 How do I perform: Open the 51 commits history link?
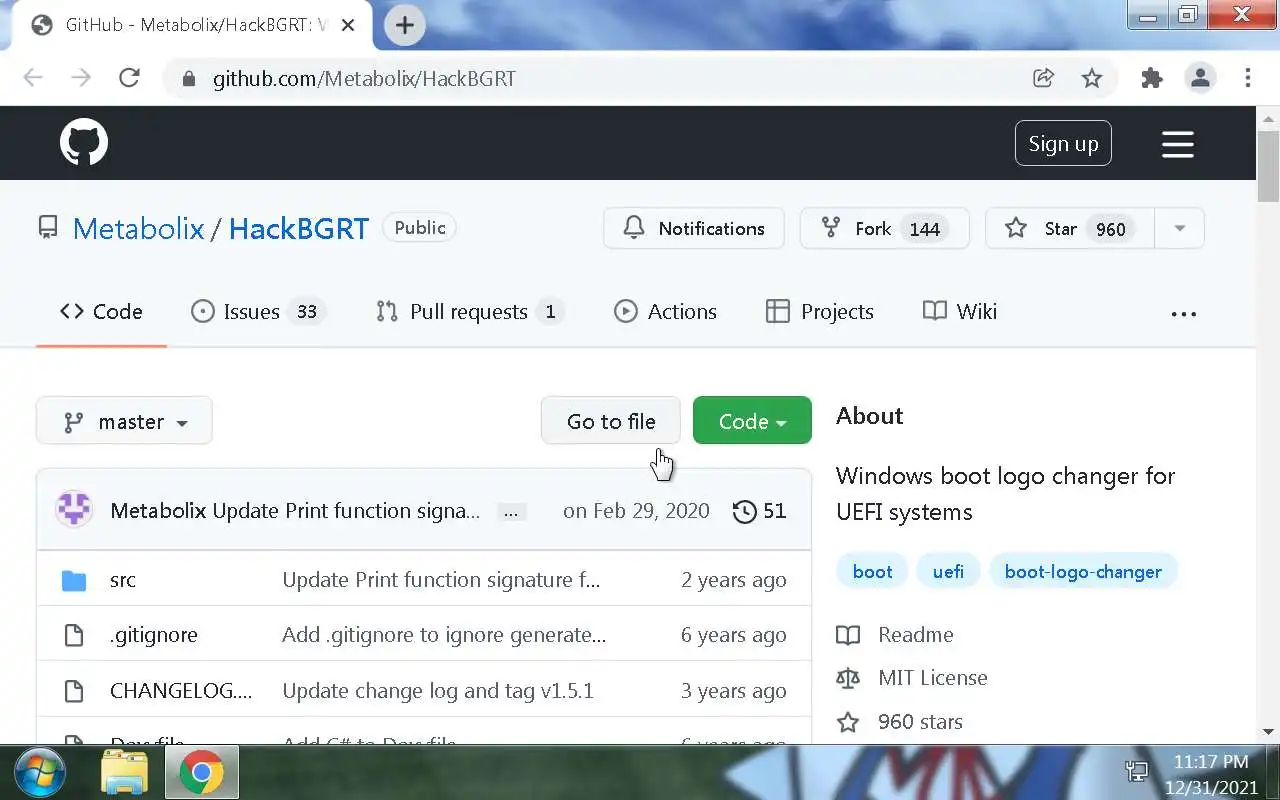coord(759,511)
